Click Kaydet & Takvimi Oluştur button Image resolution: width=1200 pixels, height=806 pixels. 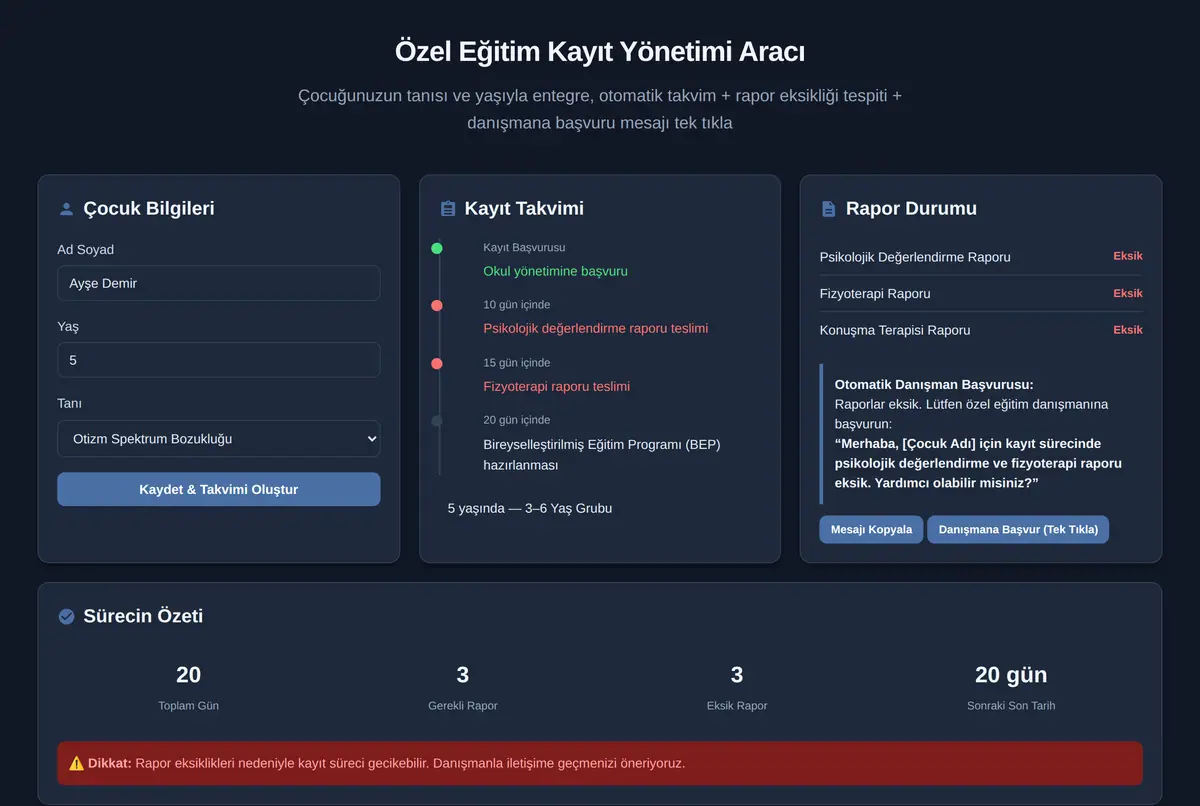pyautogui.click(x=218, y=489)
